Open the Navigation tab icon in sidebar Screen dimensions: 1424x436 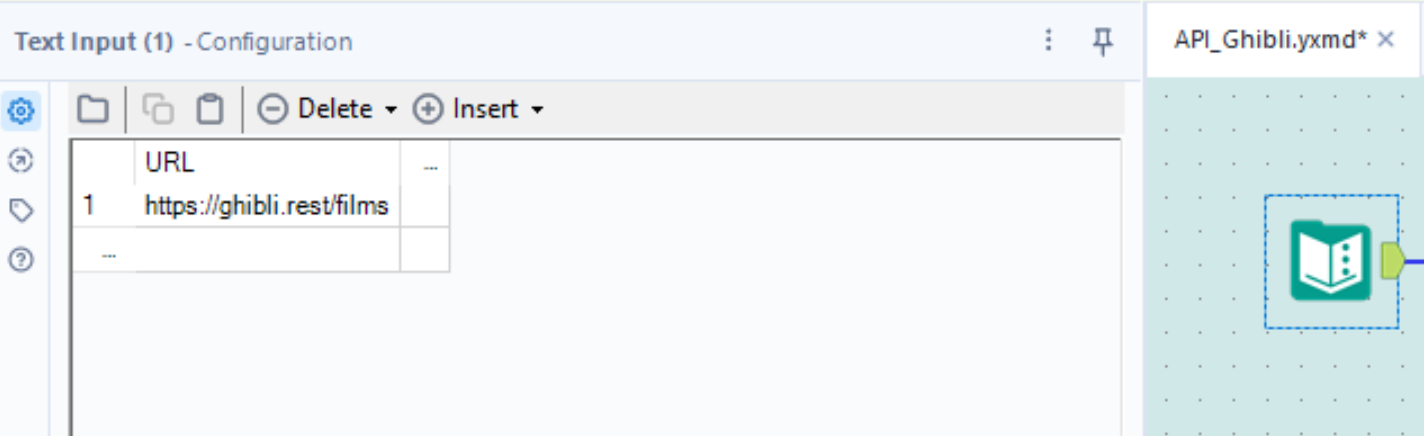pos(21,160)
